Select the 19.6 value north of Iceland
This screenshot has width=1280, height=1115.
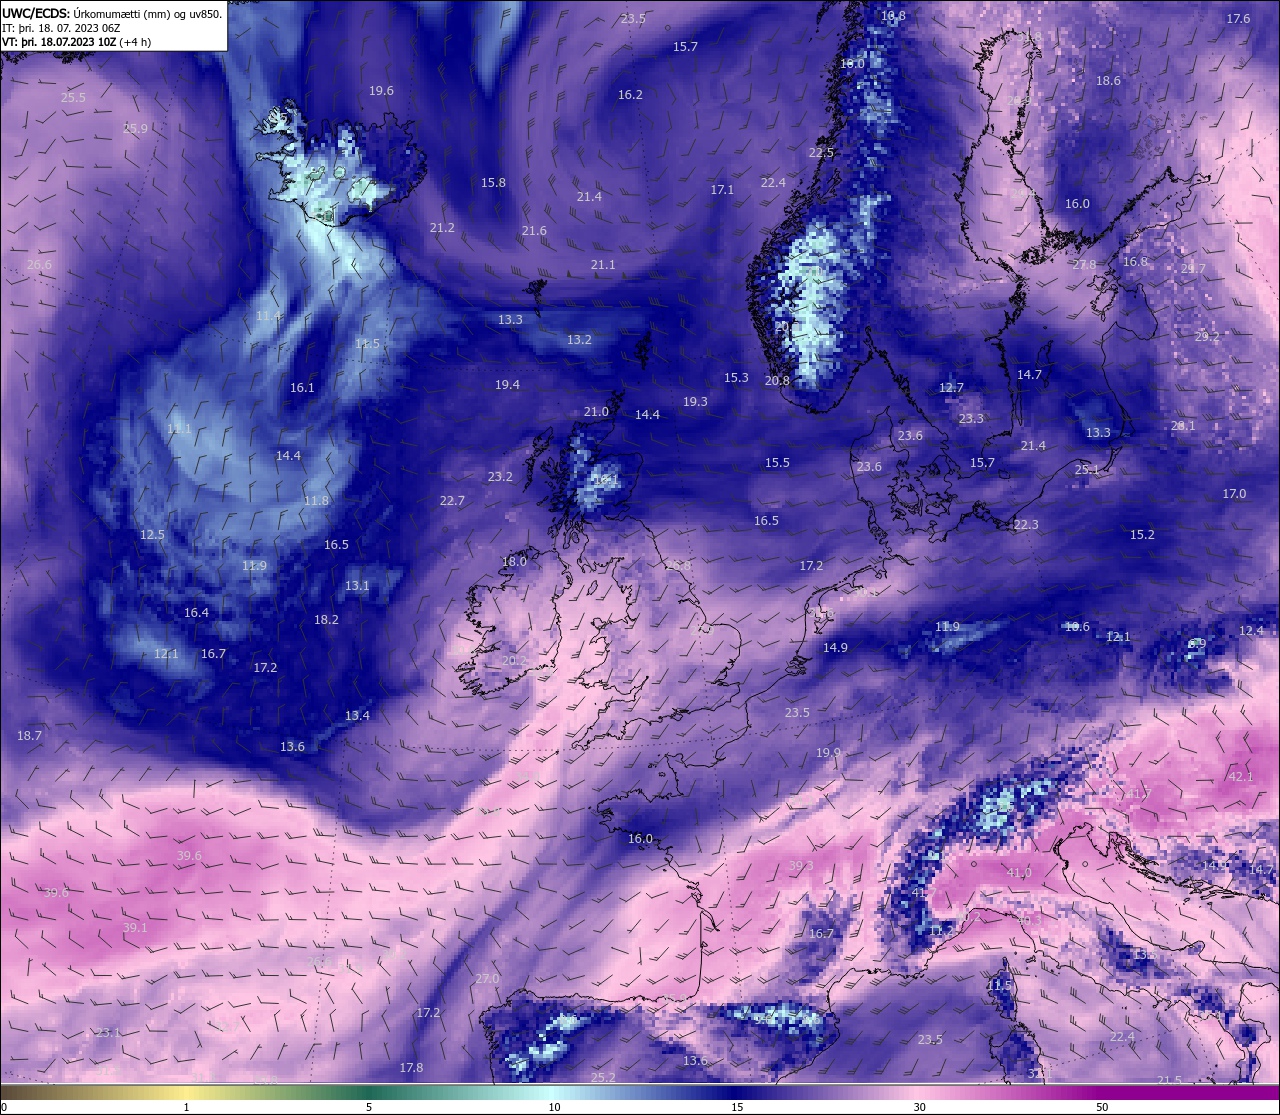coord(381,91)
